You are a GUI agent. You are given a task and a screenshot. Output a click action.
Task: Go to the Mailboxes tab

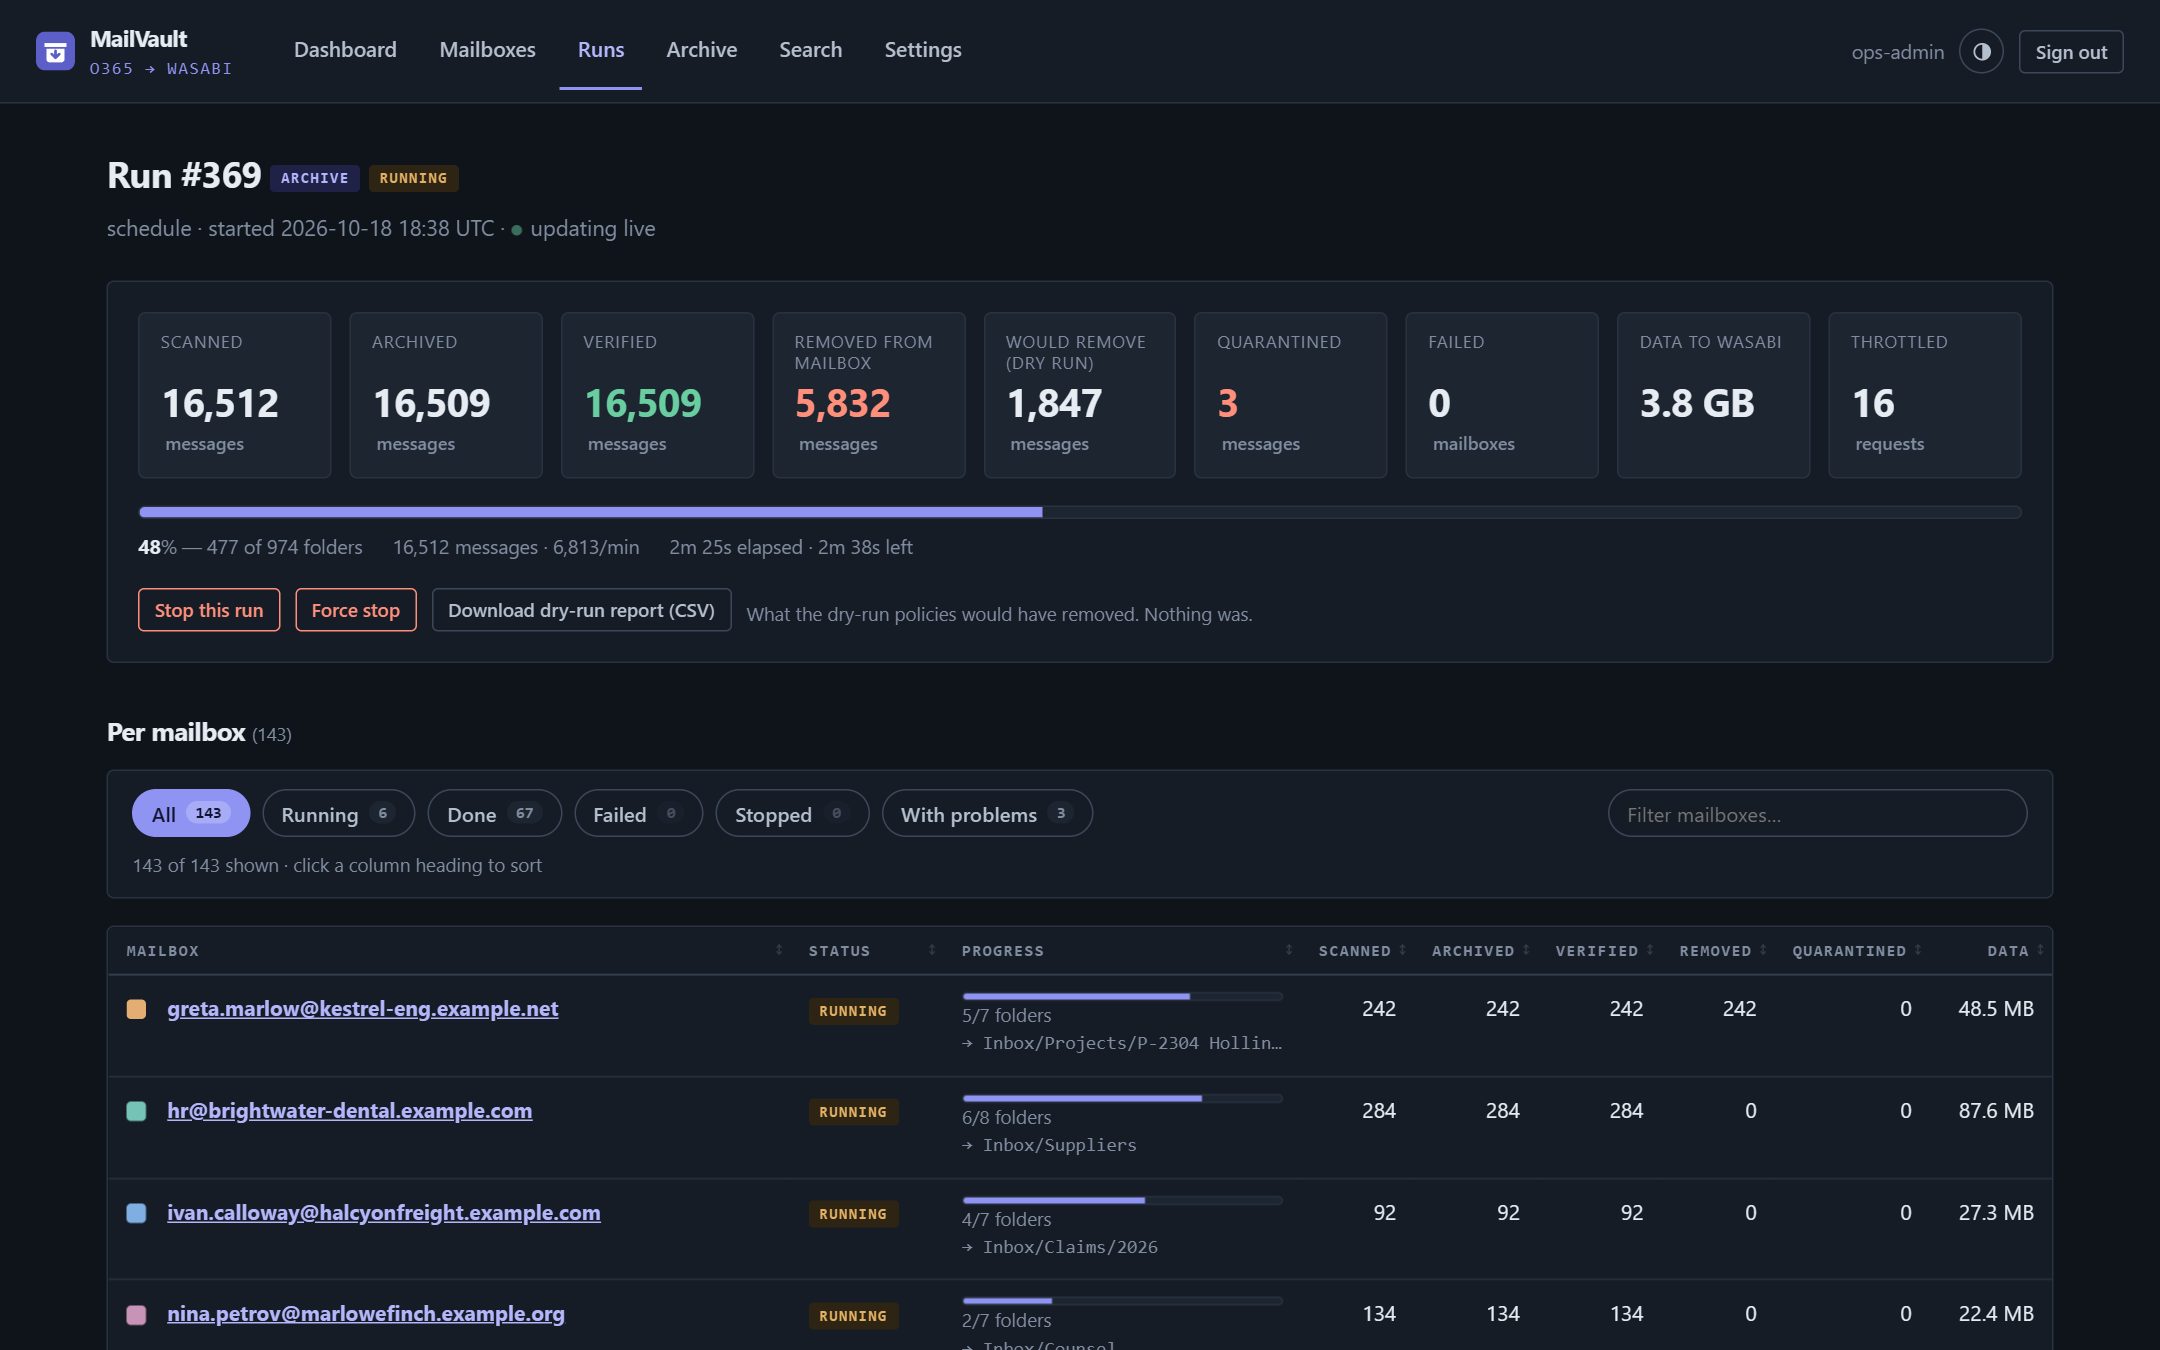click(x=487, y=50)
